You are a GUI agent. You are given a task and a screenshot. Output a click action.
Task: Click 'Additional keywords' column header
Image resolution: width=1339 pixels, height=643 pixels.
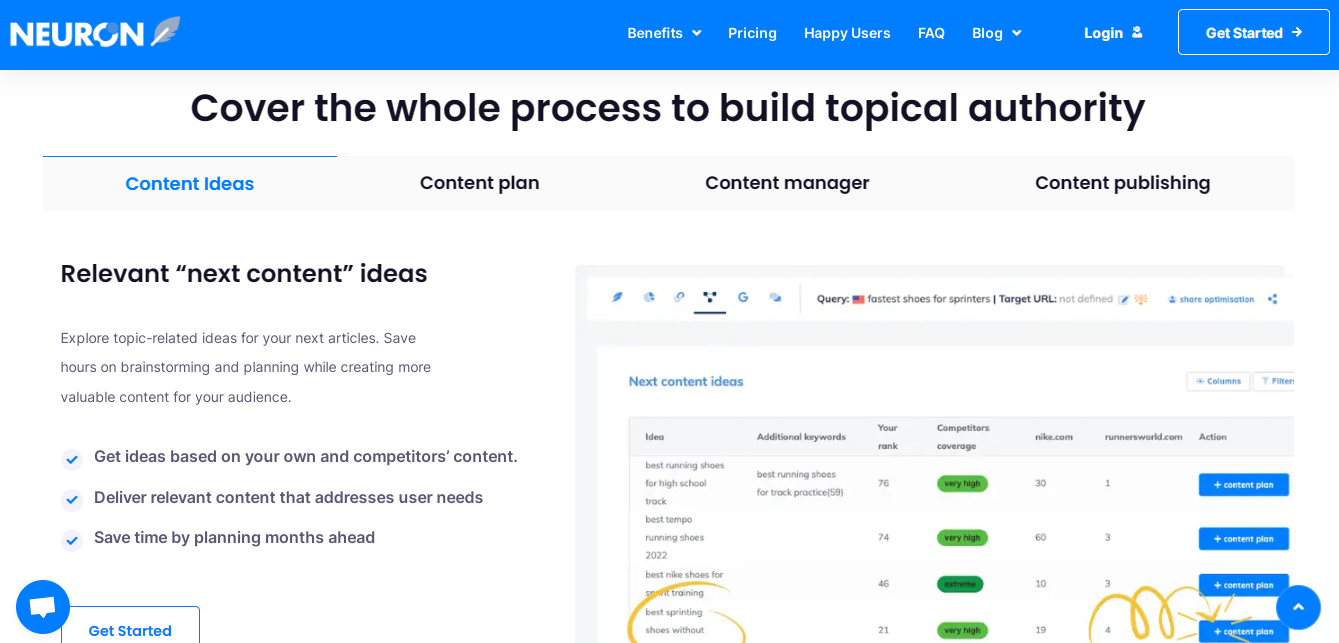(801, 437)
